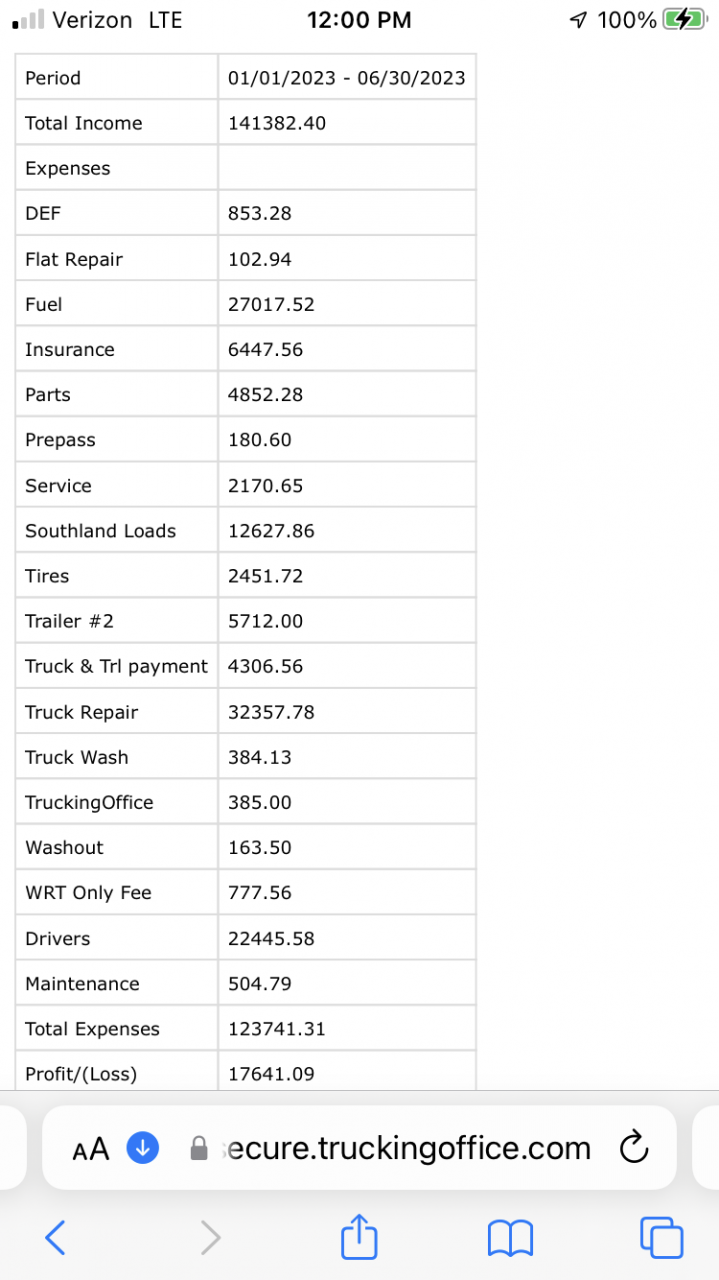The image size is (719, 1280).
Task: Click the Fuel expense value 27017.52
Action: (271, 305)
